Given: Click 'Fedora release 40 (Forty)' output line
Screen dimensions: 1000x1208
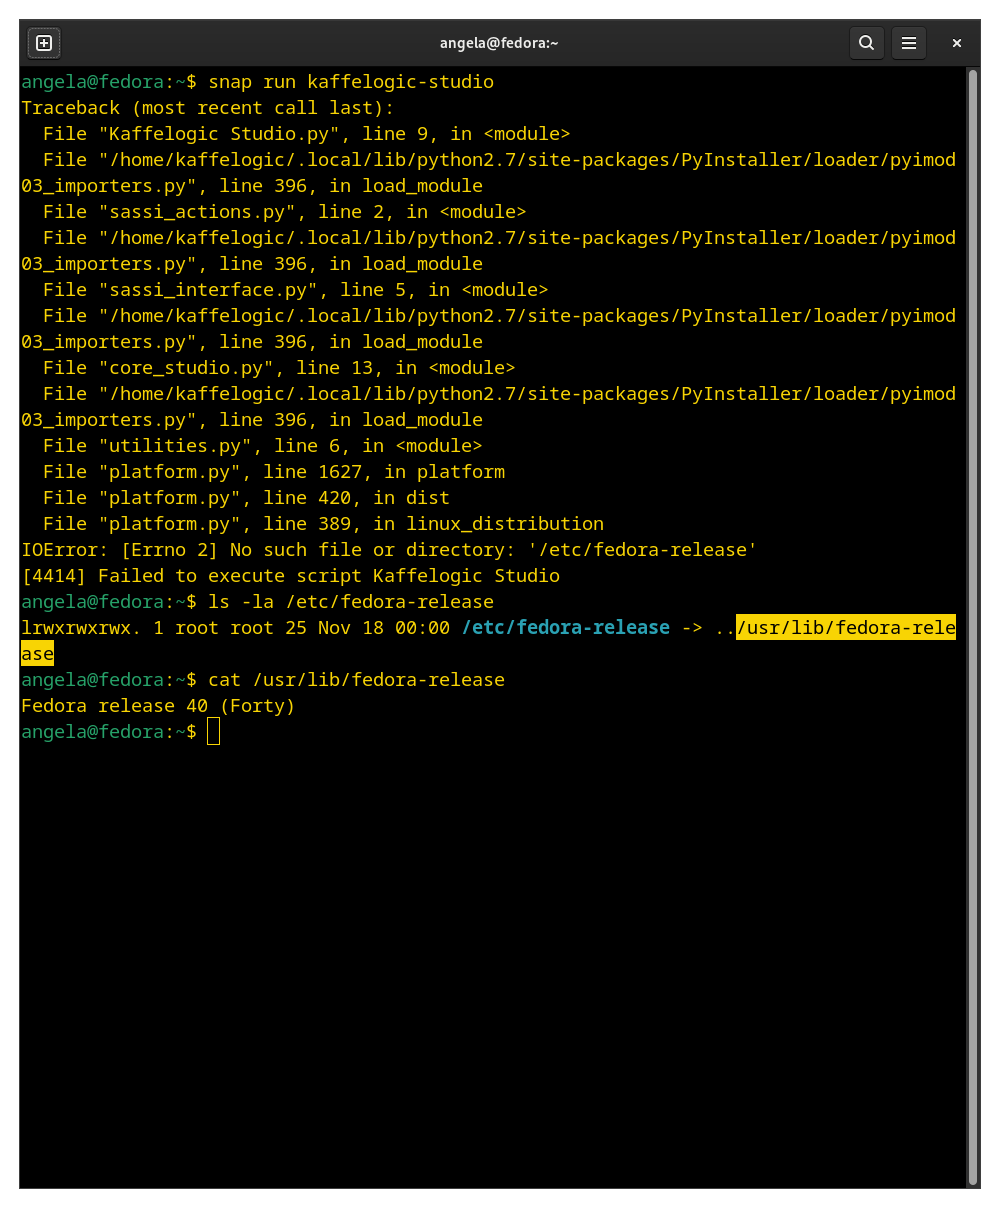Looking at the screenshot, I should [158, 706].
